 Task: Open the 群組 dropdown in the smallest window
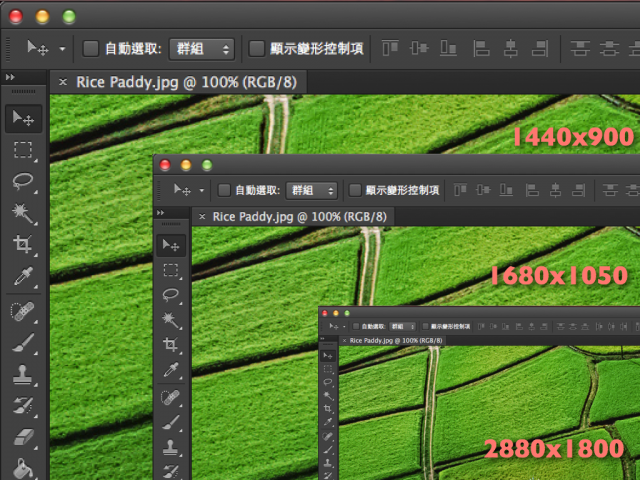pos(402,327)
